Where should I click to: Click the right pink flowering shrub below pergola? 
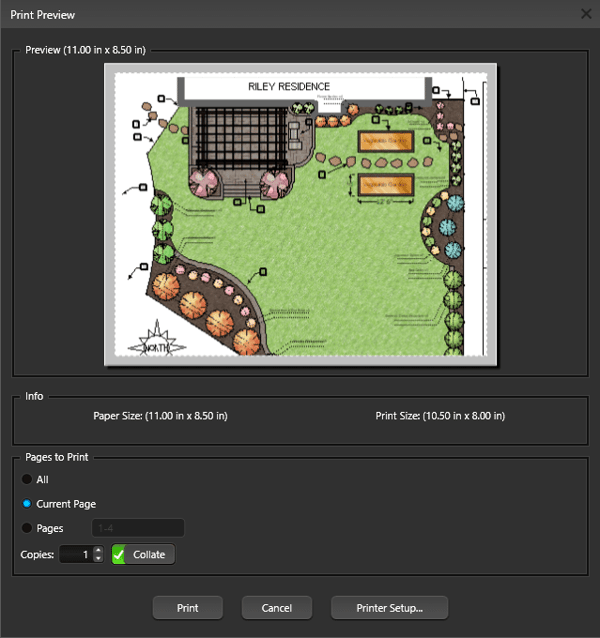pos(276,184)
